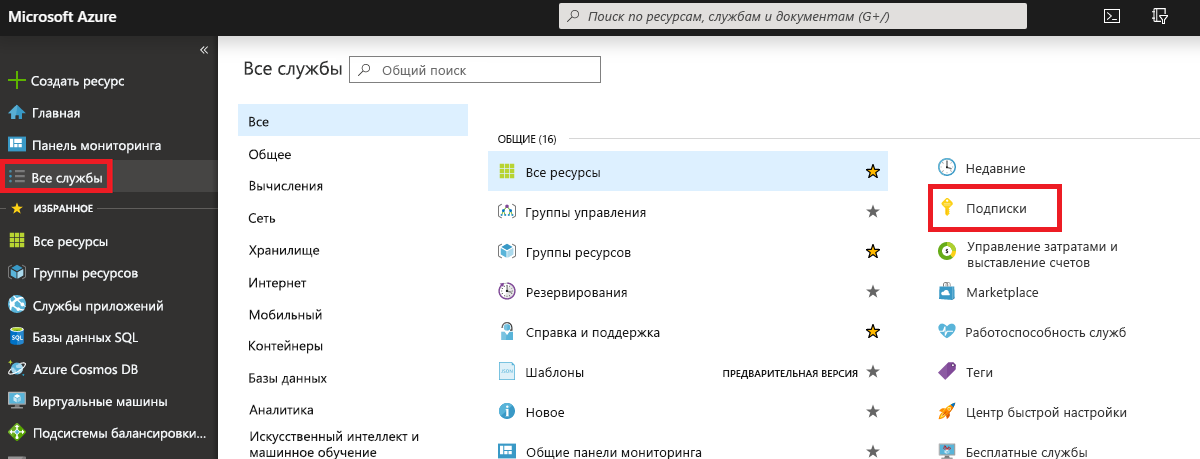Click the Главная label in the sidebar
Screen dimensions: 1200x459
56,113
